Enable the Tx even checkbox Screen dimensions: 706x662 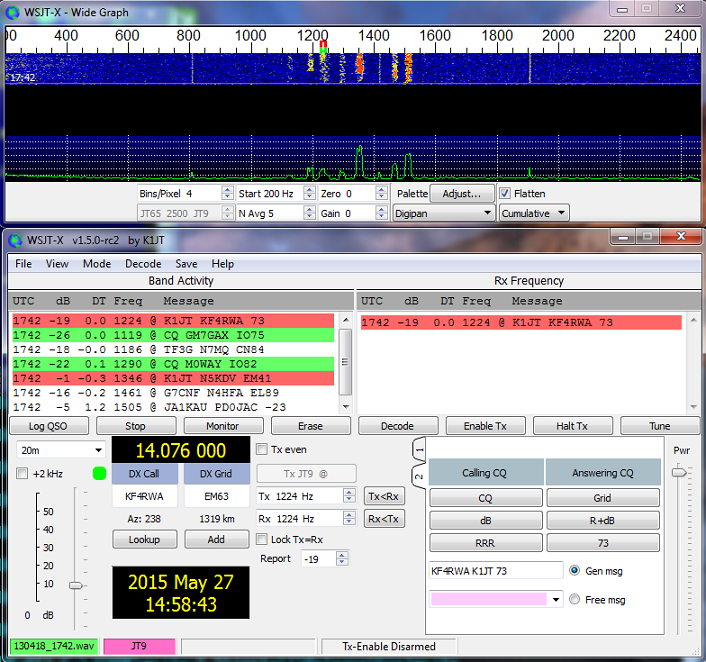(x=262, y=449)
